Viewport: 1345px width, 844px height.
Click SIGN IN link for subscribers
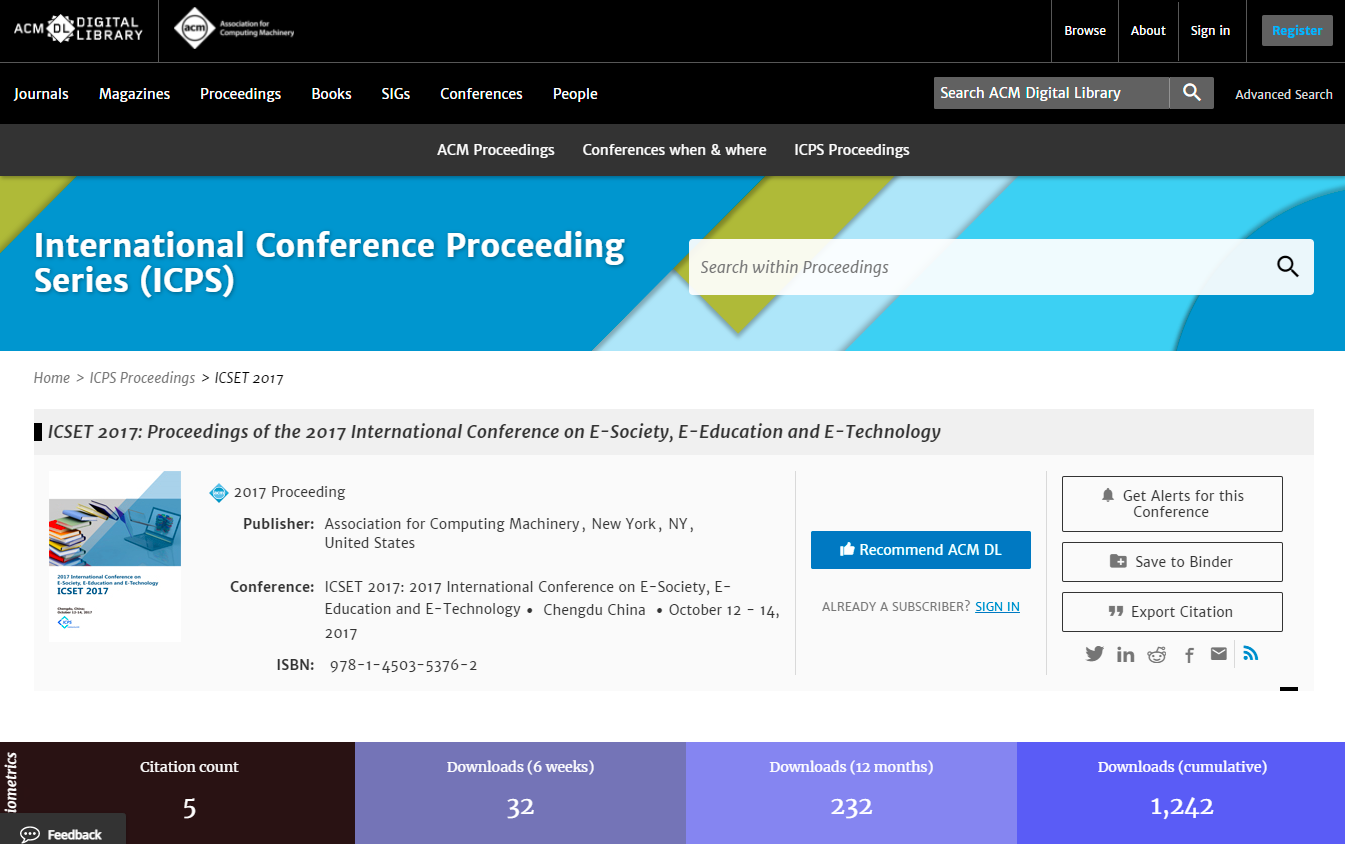997,607
